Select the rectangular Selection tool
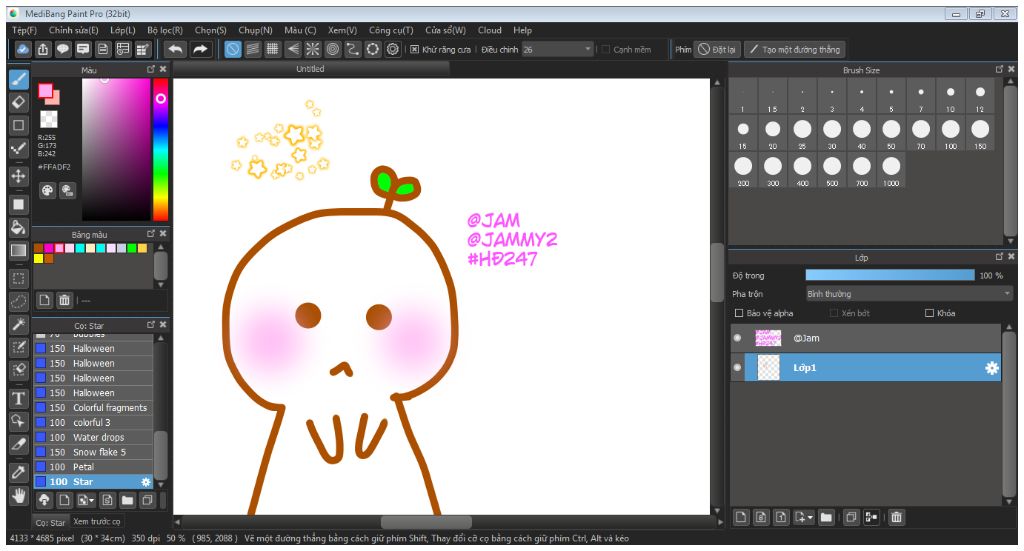This screenshot has width=1024, height=551. coord(18,279)
